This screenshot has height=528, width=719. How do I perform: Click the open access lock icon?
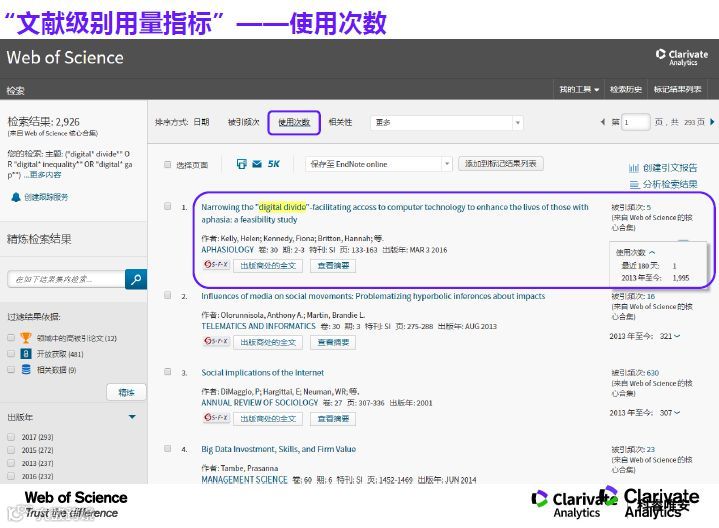[x=26, y=354]
